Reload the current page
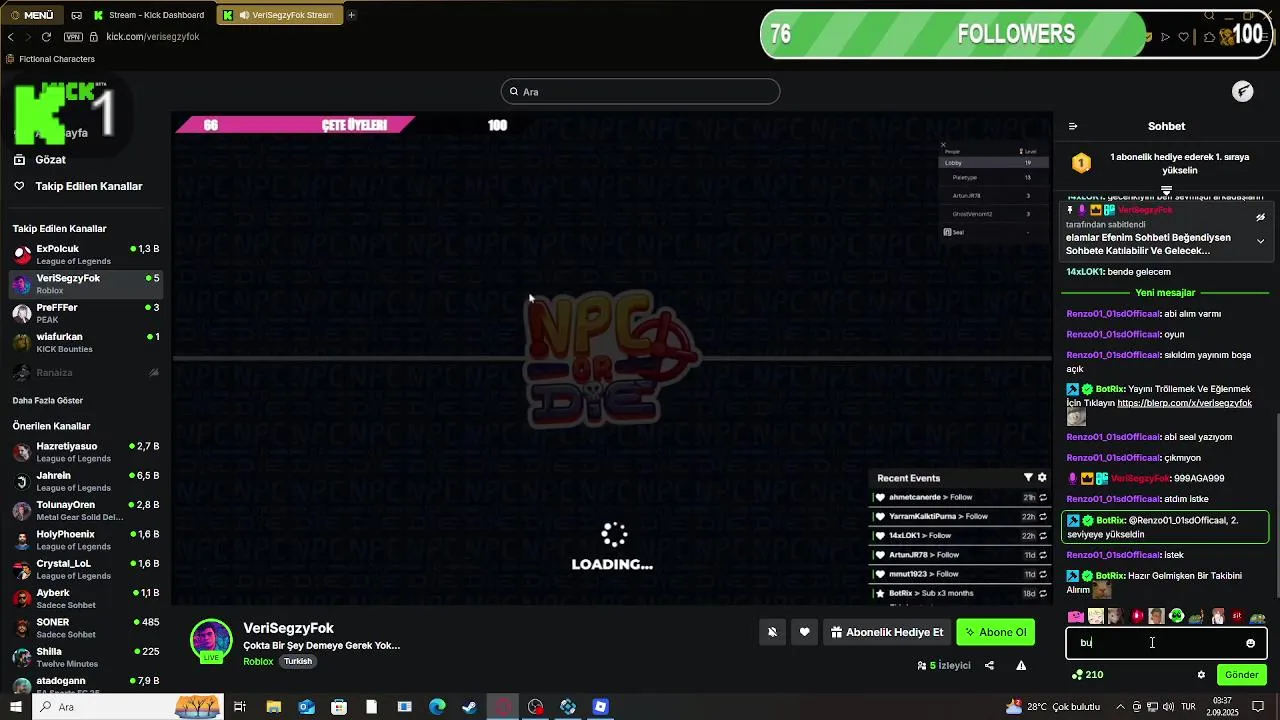The image size is (1280, 720). [x=46, y=37]
